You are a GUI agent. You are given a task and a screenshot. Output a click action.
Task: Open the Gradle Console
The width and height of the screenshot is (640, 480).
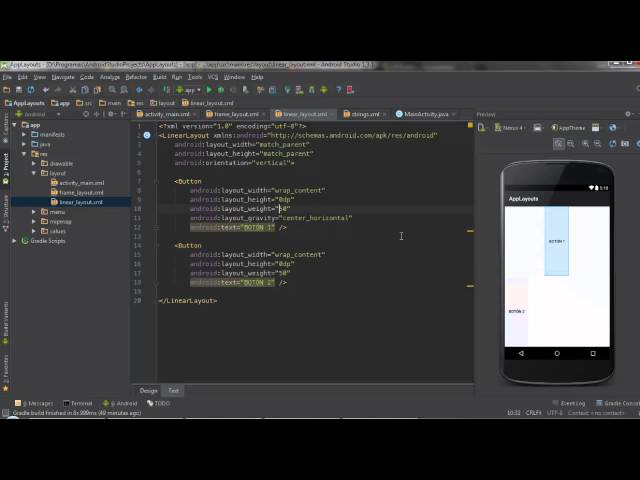click(x=618, y=403)
